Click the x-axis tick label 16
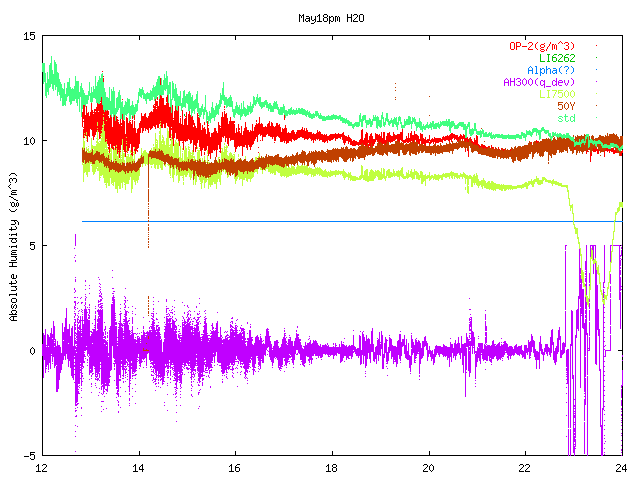Screen dimensions: 640x480 pos(234,468)
